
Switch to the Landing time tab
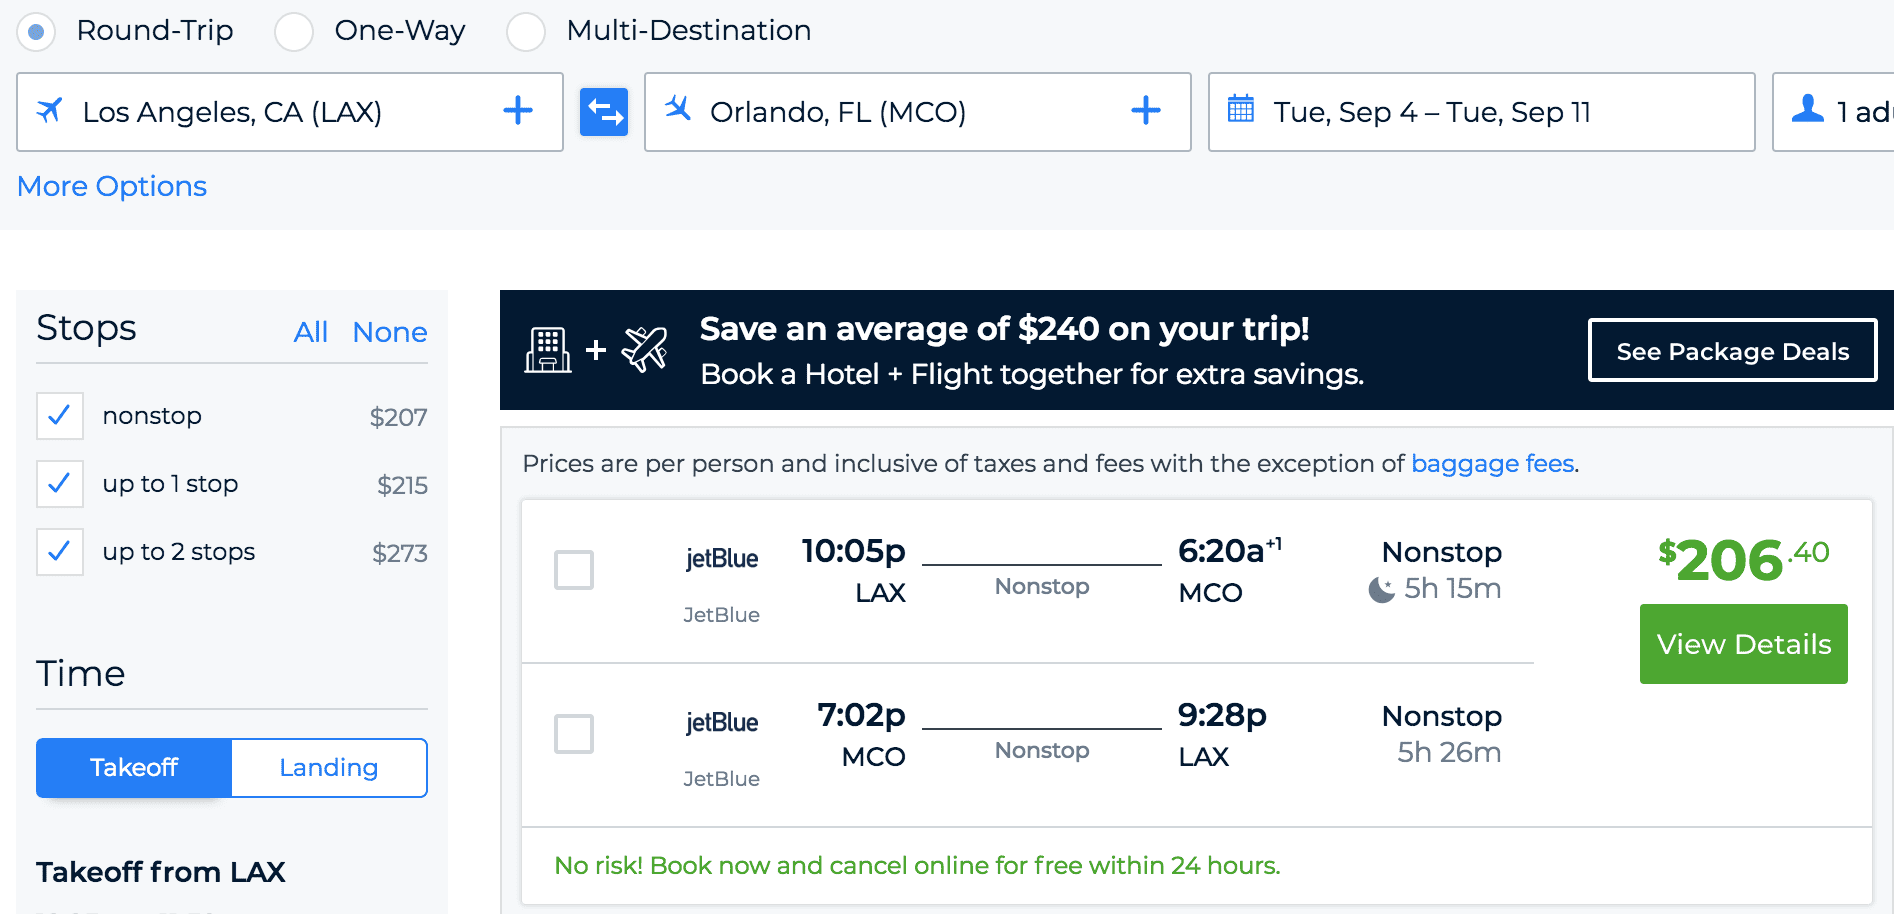(329, 768)
